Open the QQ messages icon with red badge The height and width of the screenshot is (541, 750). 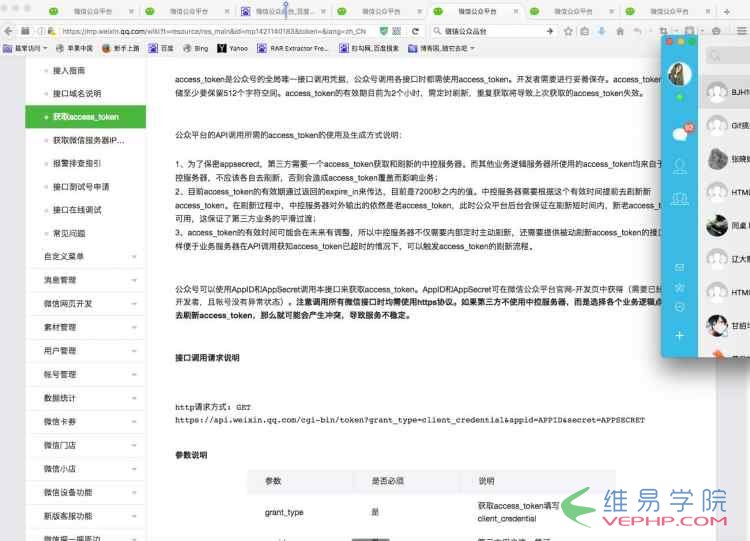(x=681, y=133)
